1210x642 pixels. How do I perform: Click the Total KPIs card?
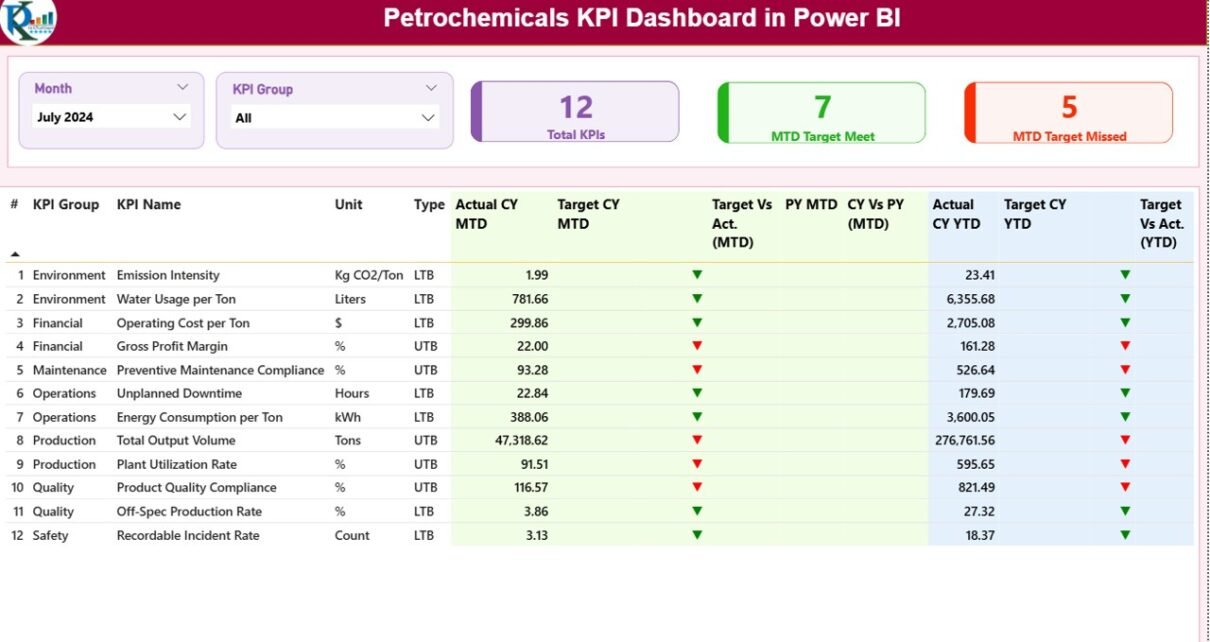[x=575, y=112]
